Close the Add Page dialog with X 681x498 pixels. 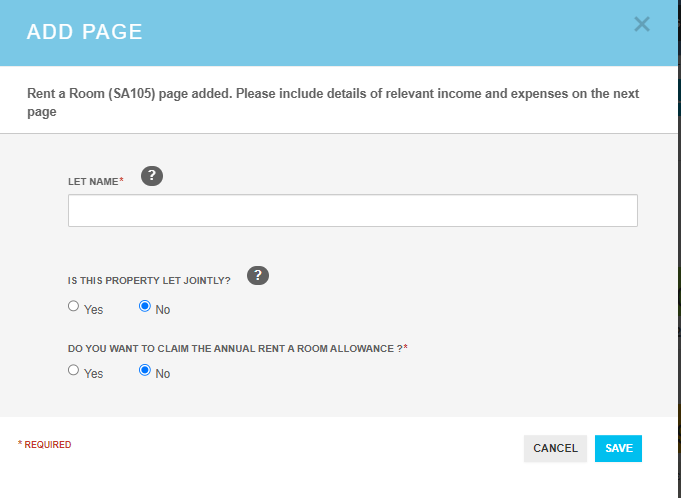[641, 24]
